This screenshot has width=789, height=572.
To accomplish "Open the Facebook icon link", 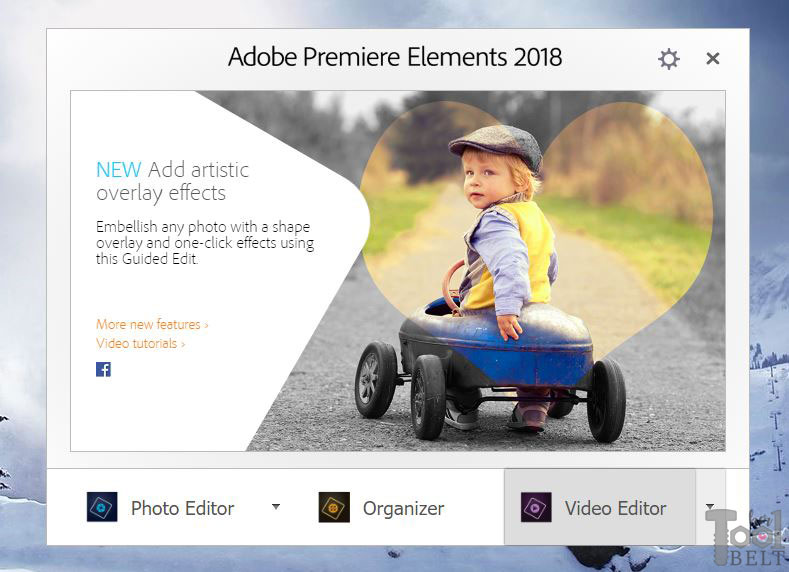I will pyautogui.click(x=103, y=369).
